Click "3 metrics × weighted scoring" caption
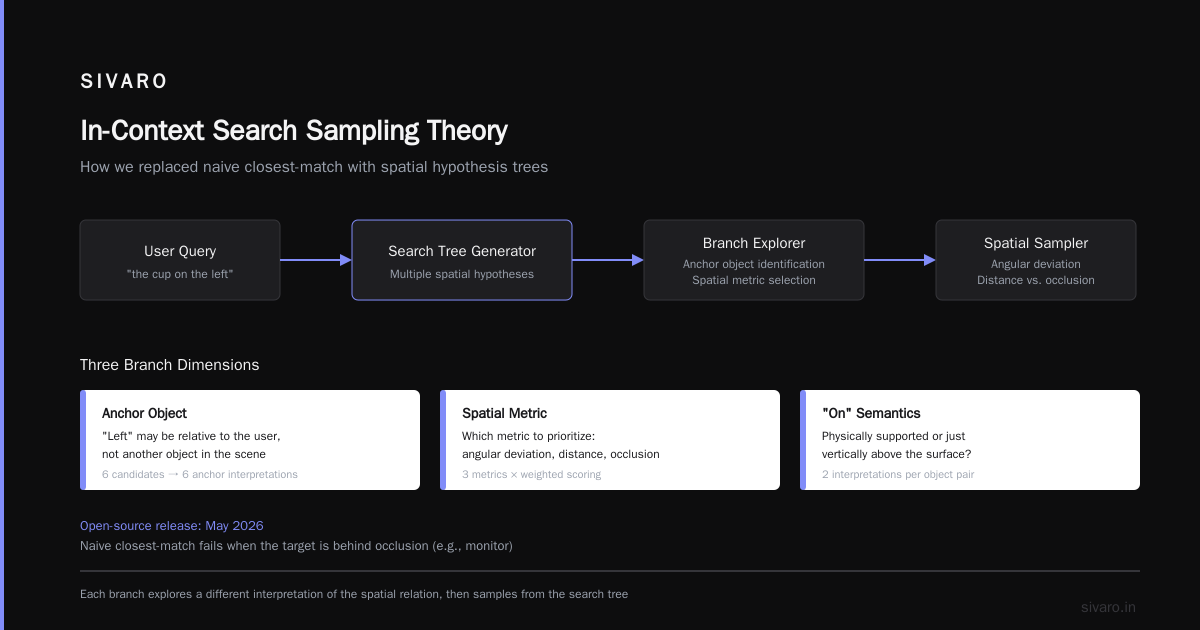This screenshot has height=630, width=1200. [x=531, y=474]
